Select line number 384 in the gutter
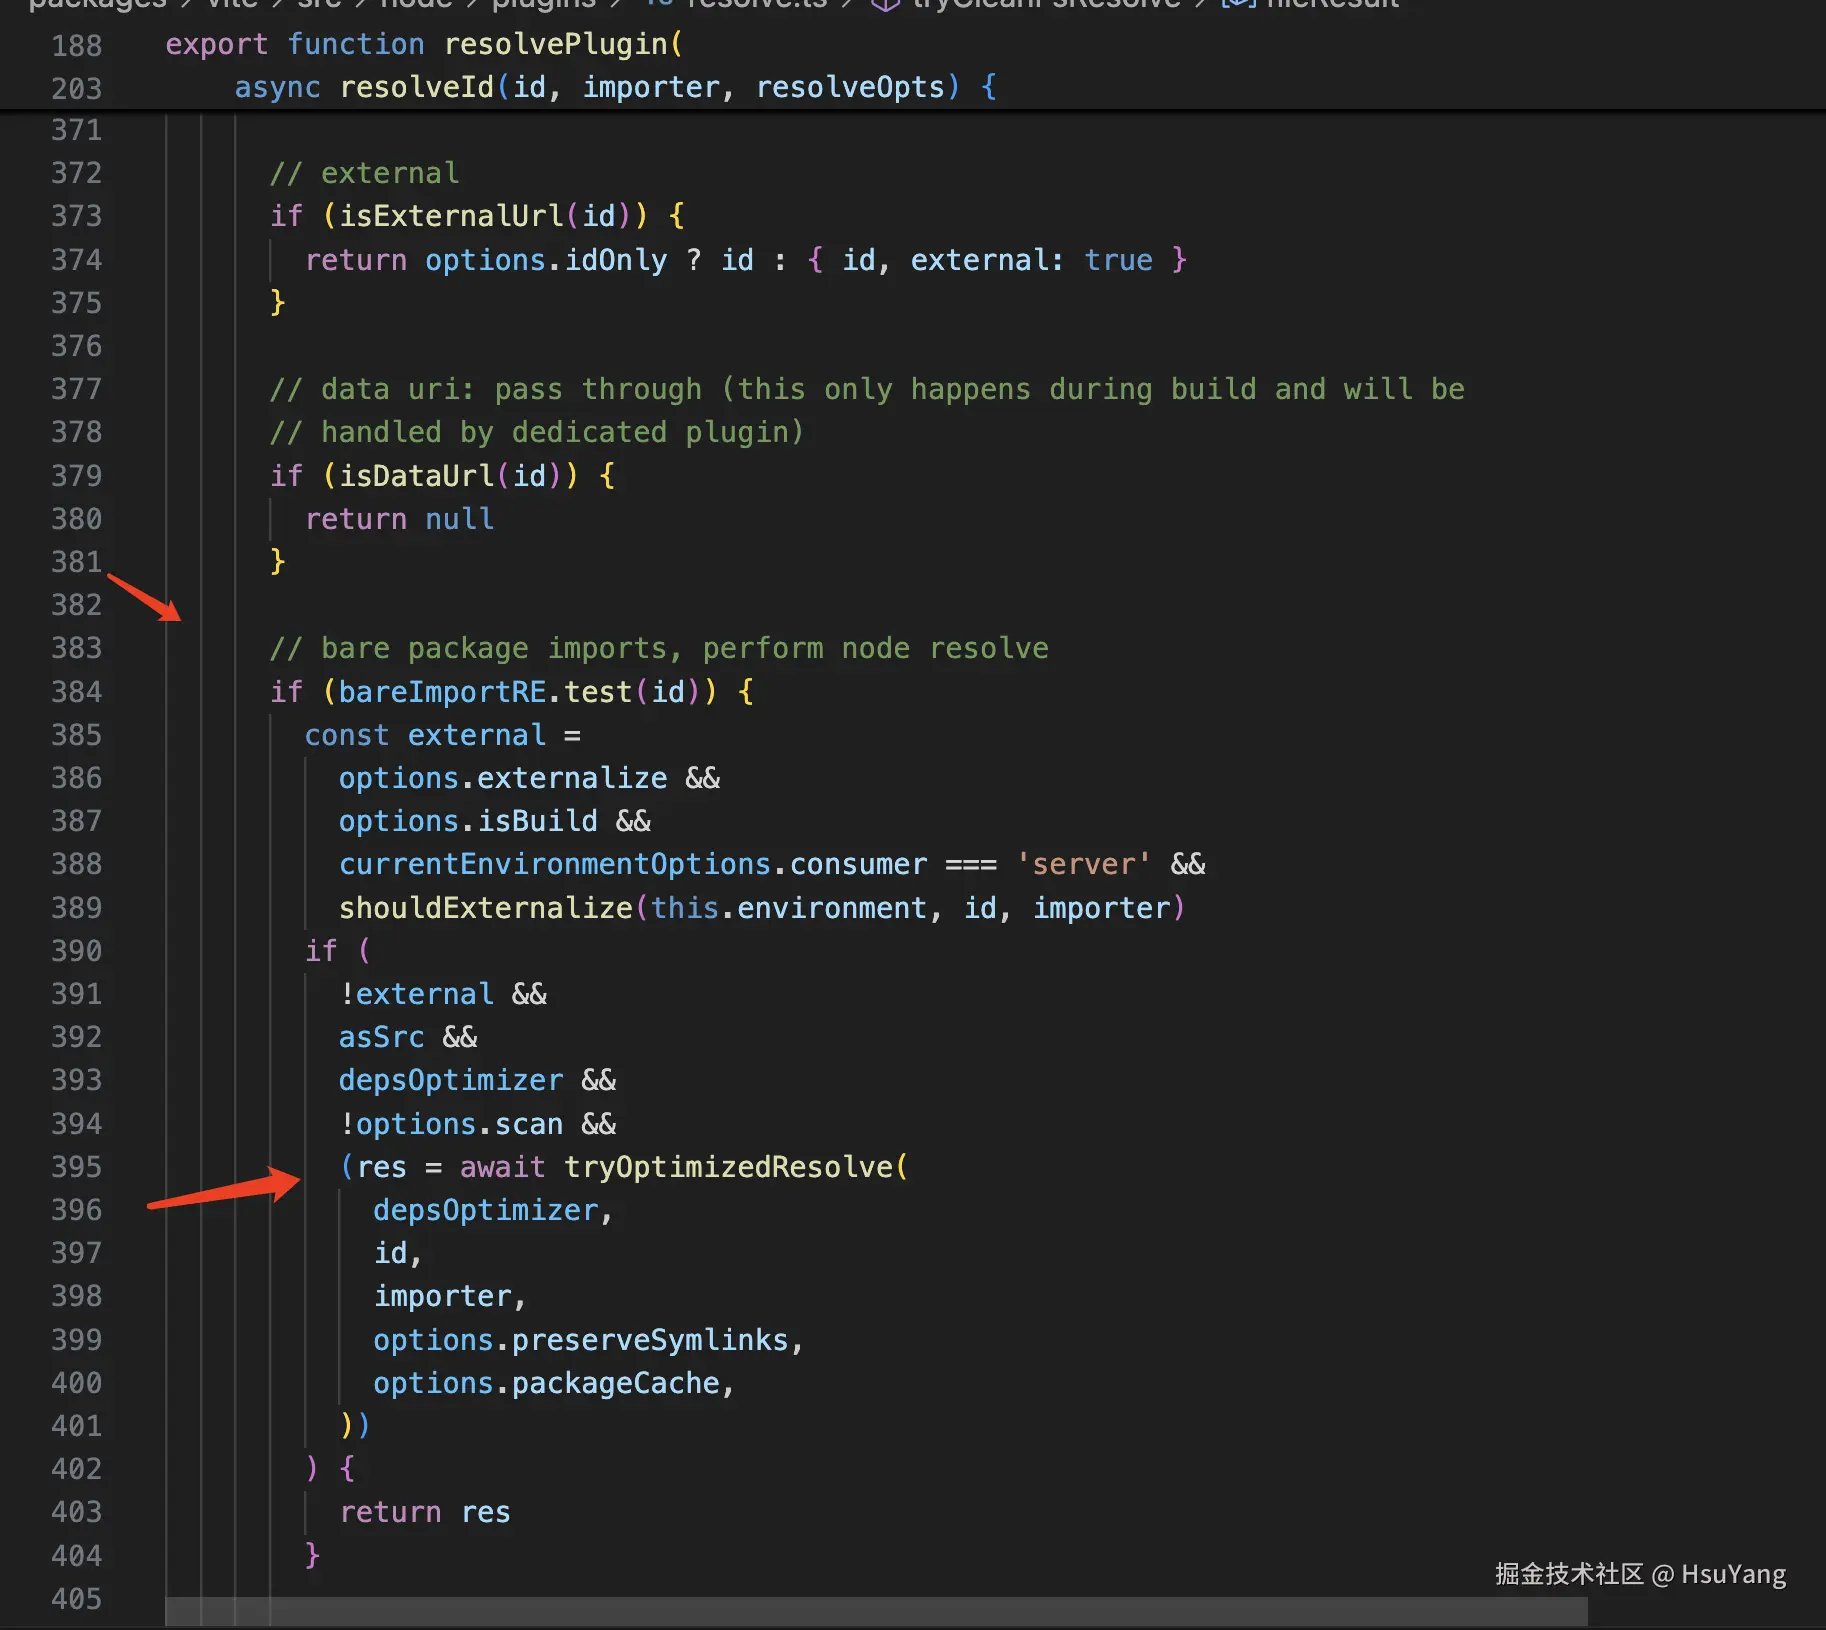 77,692
